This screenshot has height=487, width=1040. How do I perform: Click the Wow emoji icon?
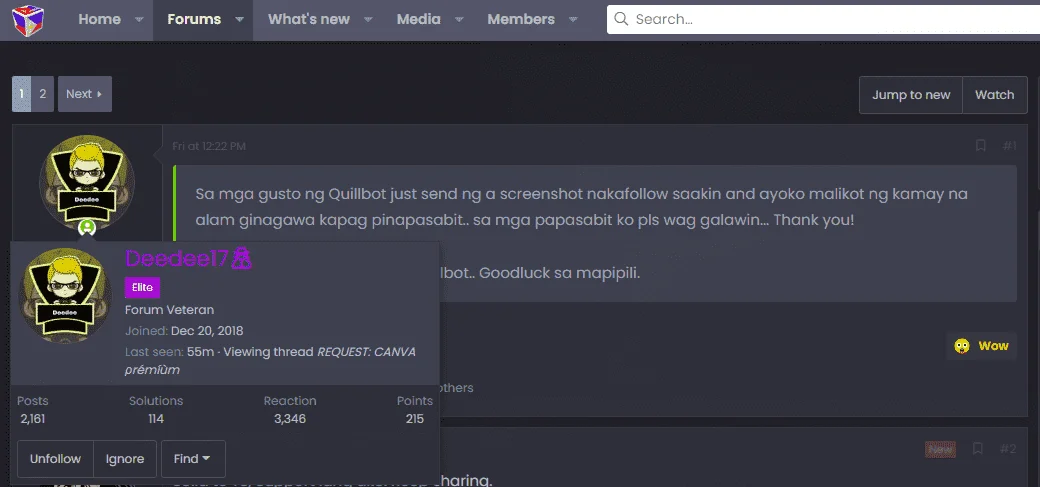962,346
